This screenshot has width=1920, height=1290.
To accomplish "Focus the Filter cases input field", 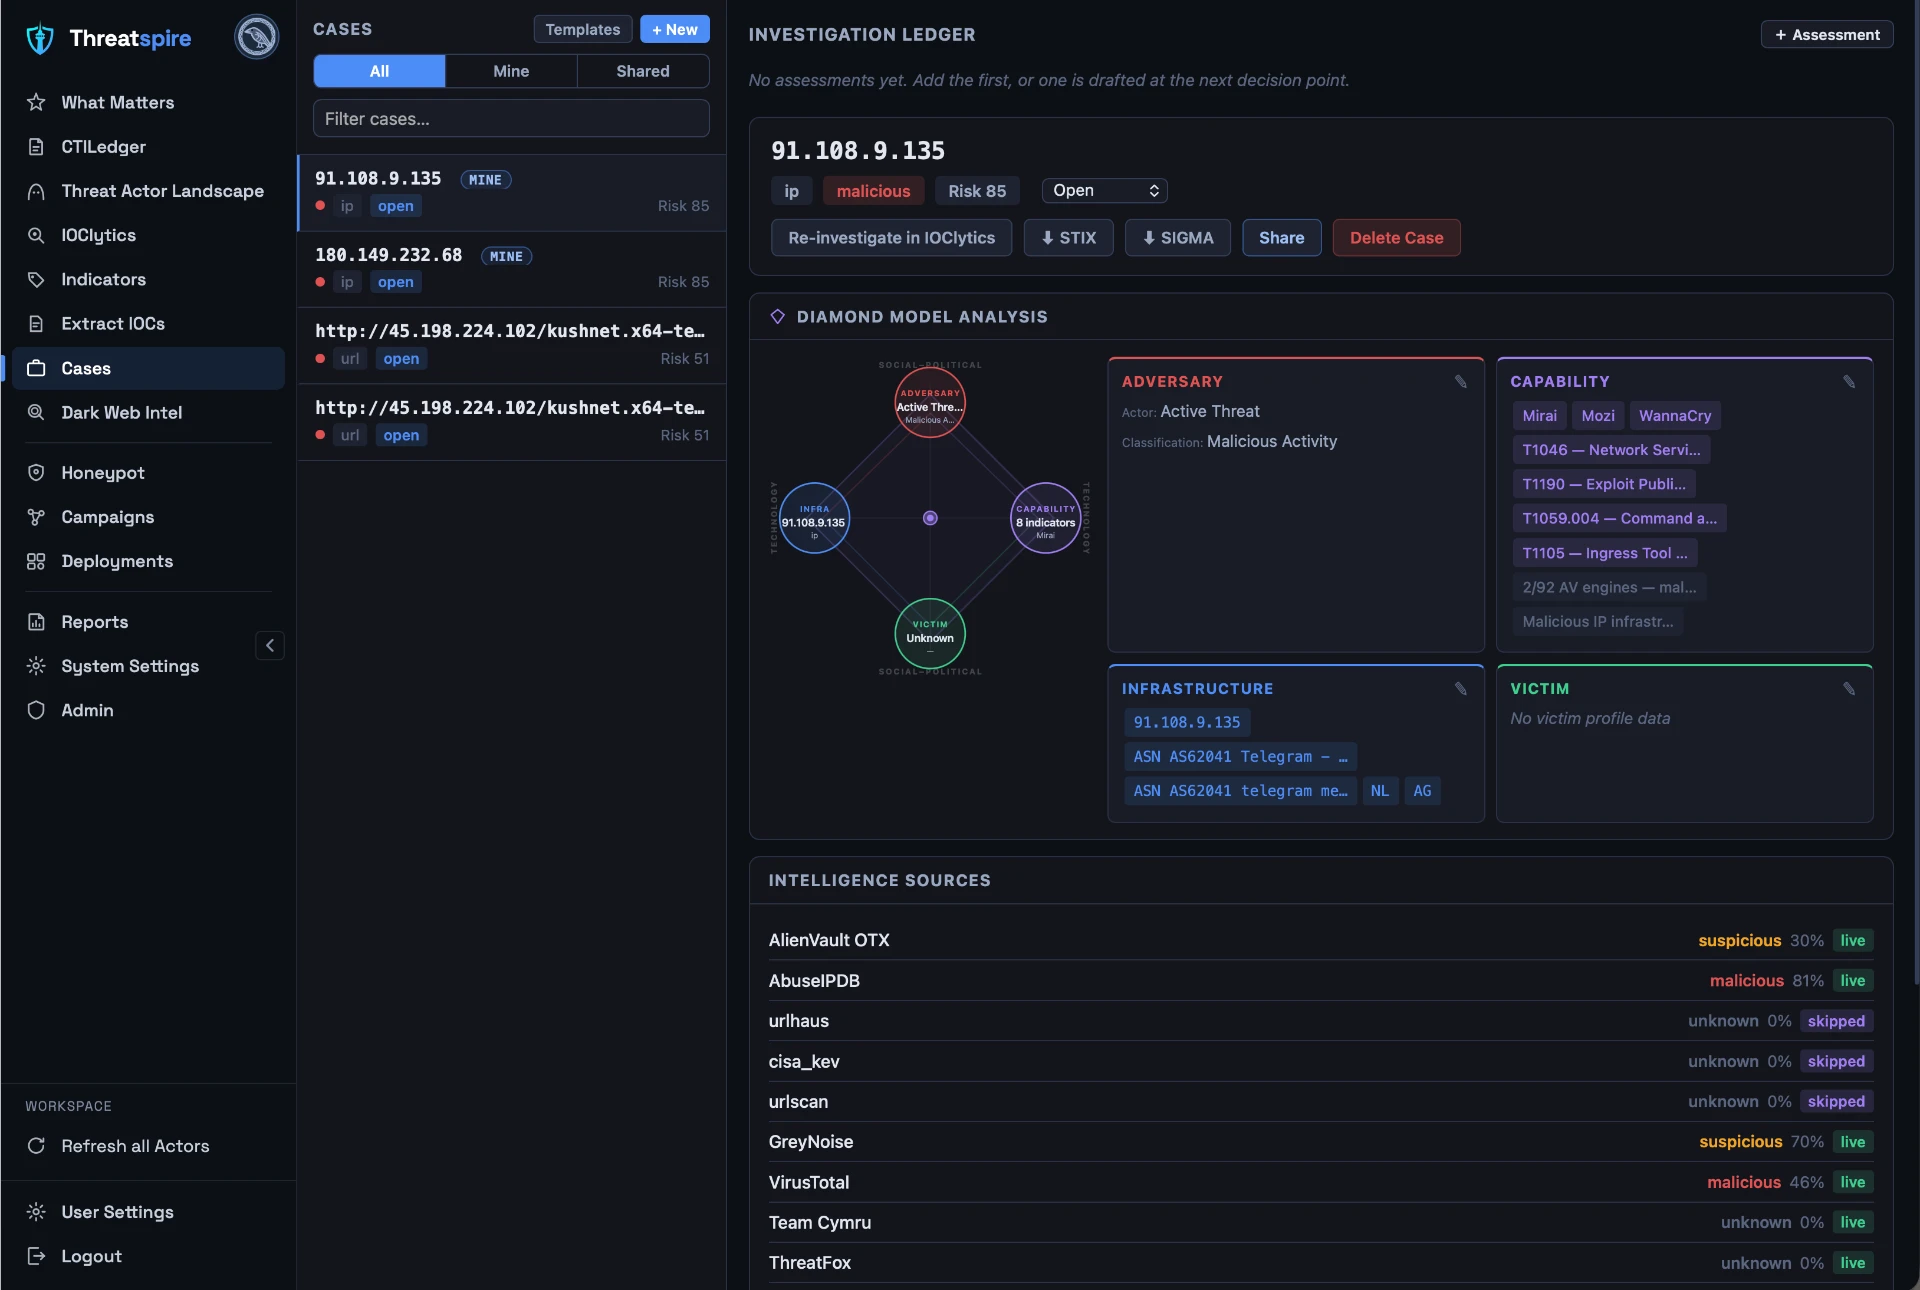I will (x=511, y=118).
